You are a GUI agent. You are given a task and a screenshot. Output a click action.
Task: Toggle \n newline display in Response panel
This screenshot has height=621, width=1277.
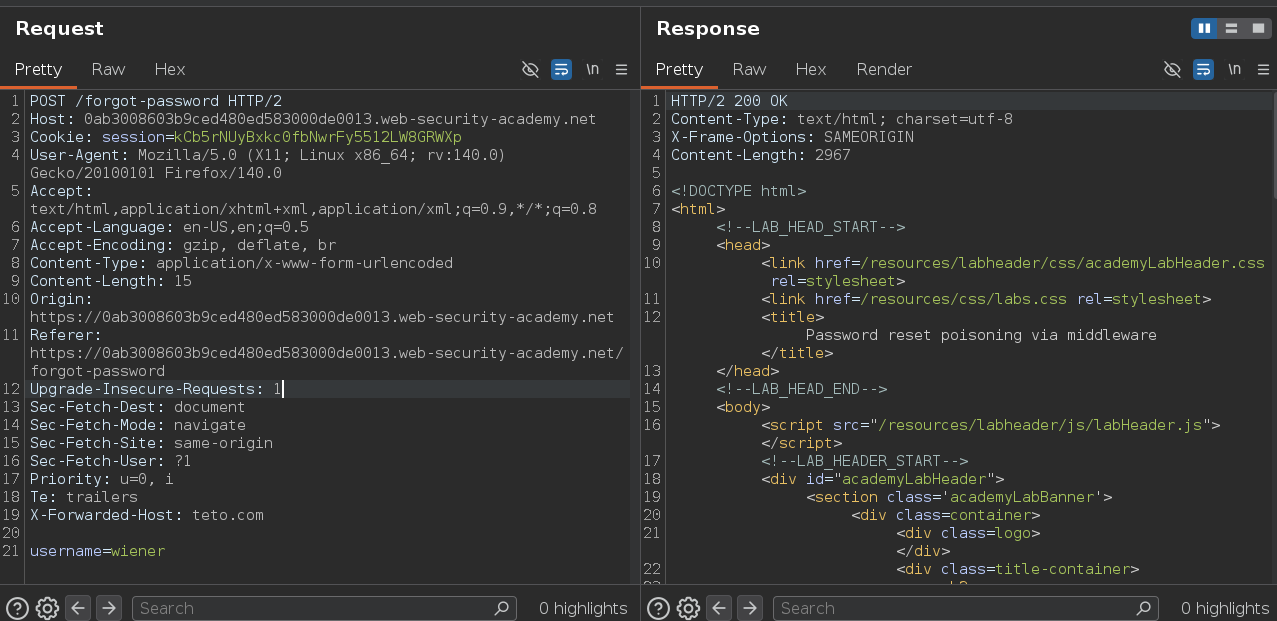1235,69
